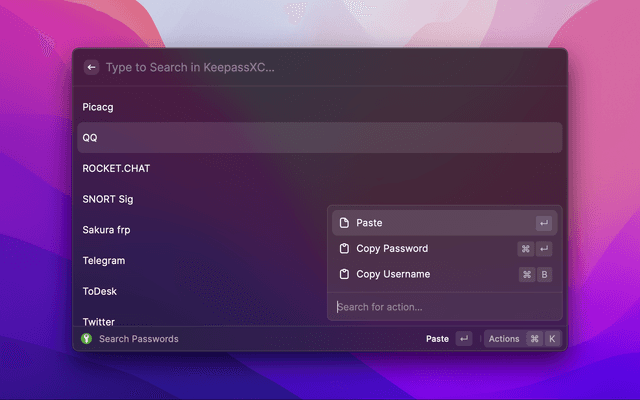640x400 pixels.
Task: Click the Paste document icon
Action: click(x=344, y=223)
